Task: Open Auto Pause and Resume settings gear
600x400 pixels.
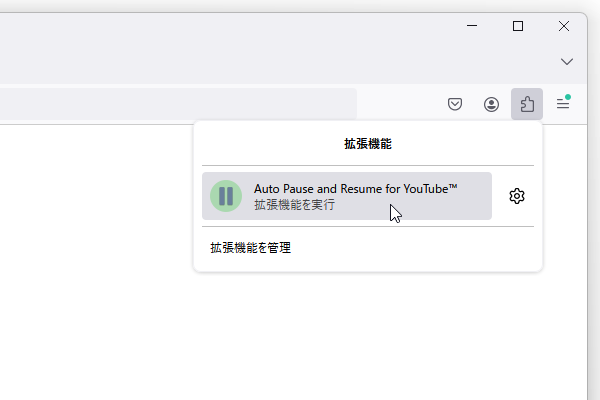Action: pos(517,196)
